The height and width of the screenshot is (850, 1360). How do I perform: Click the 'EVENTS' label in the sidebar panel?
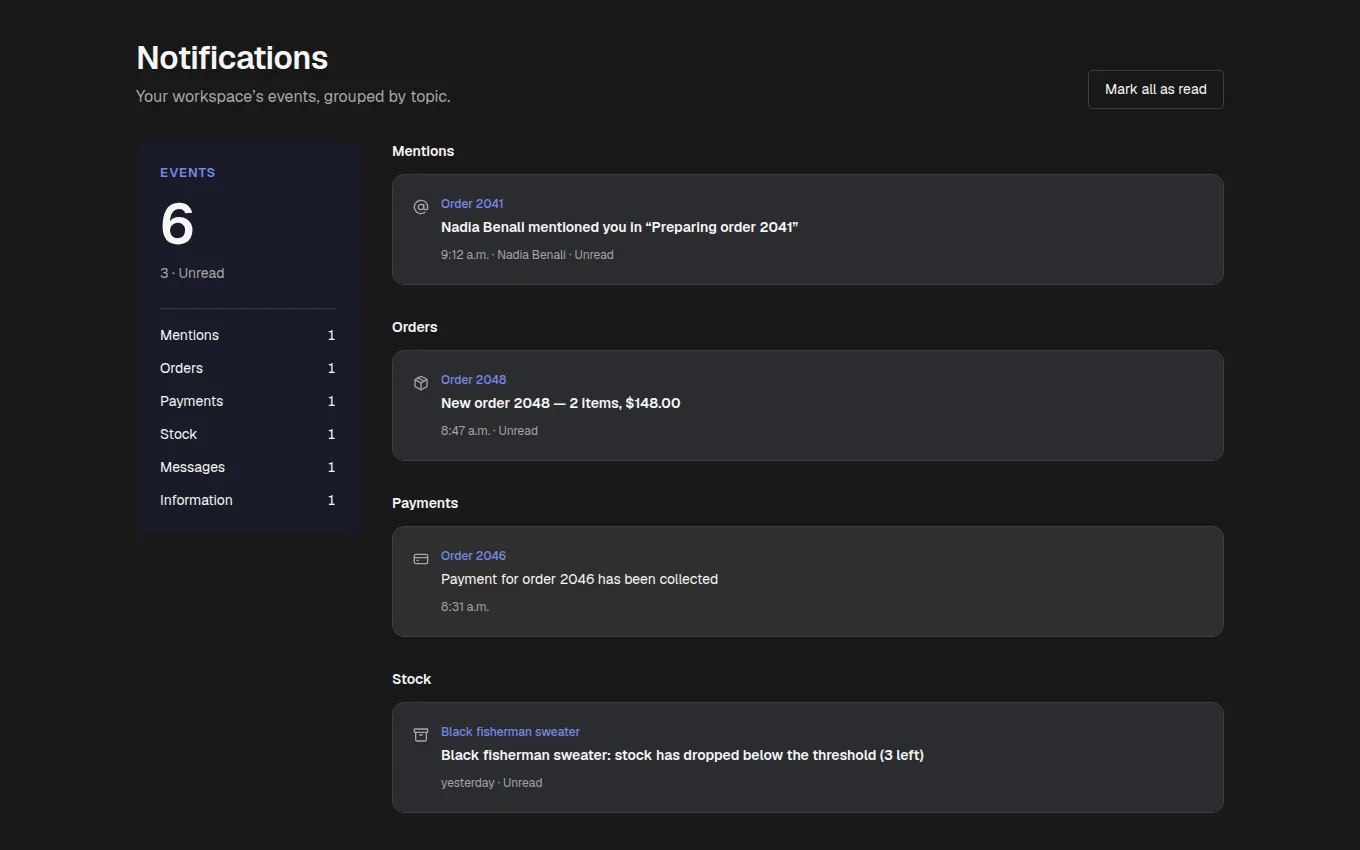(x=188, y=173)
